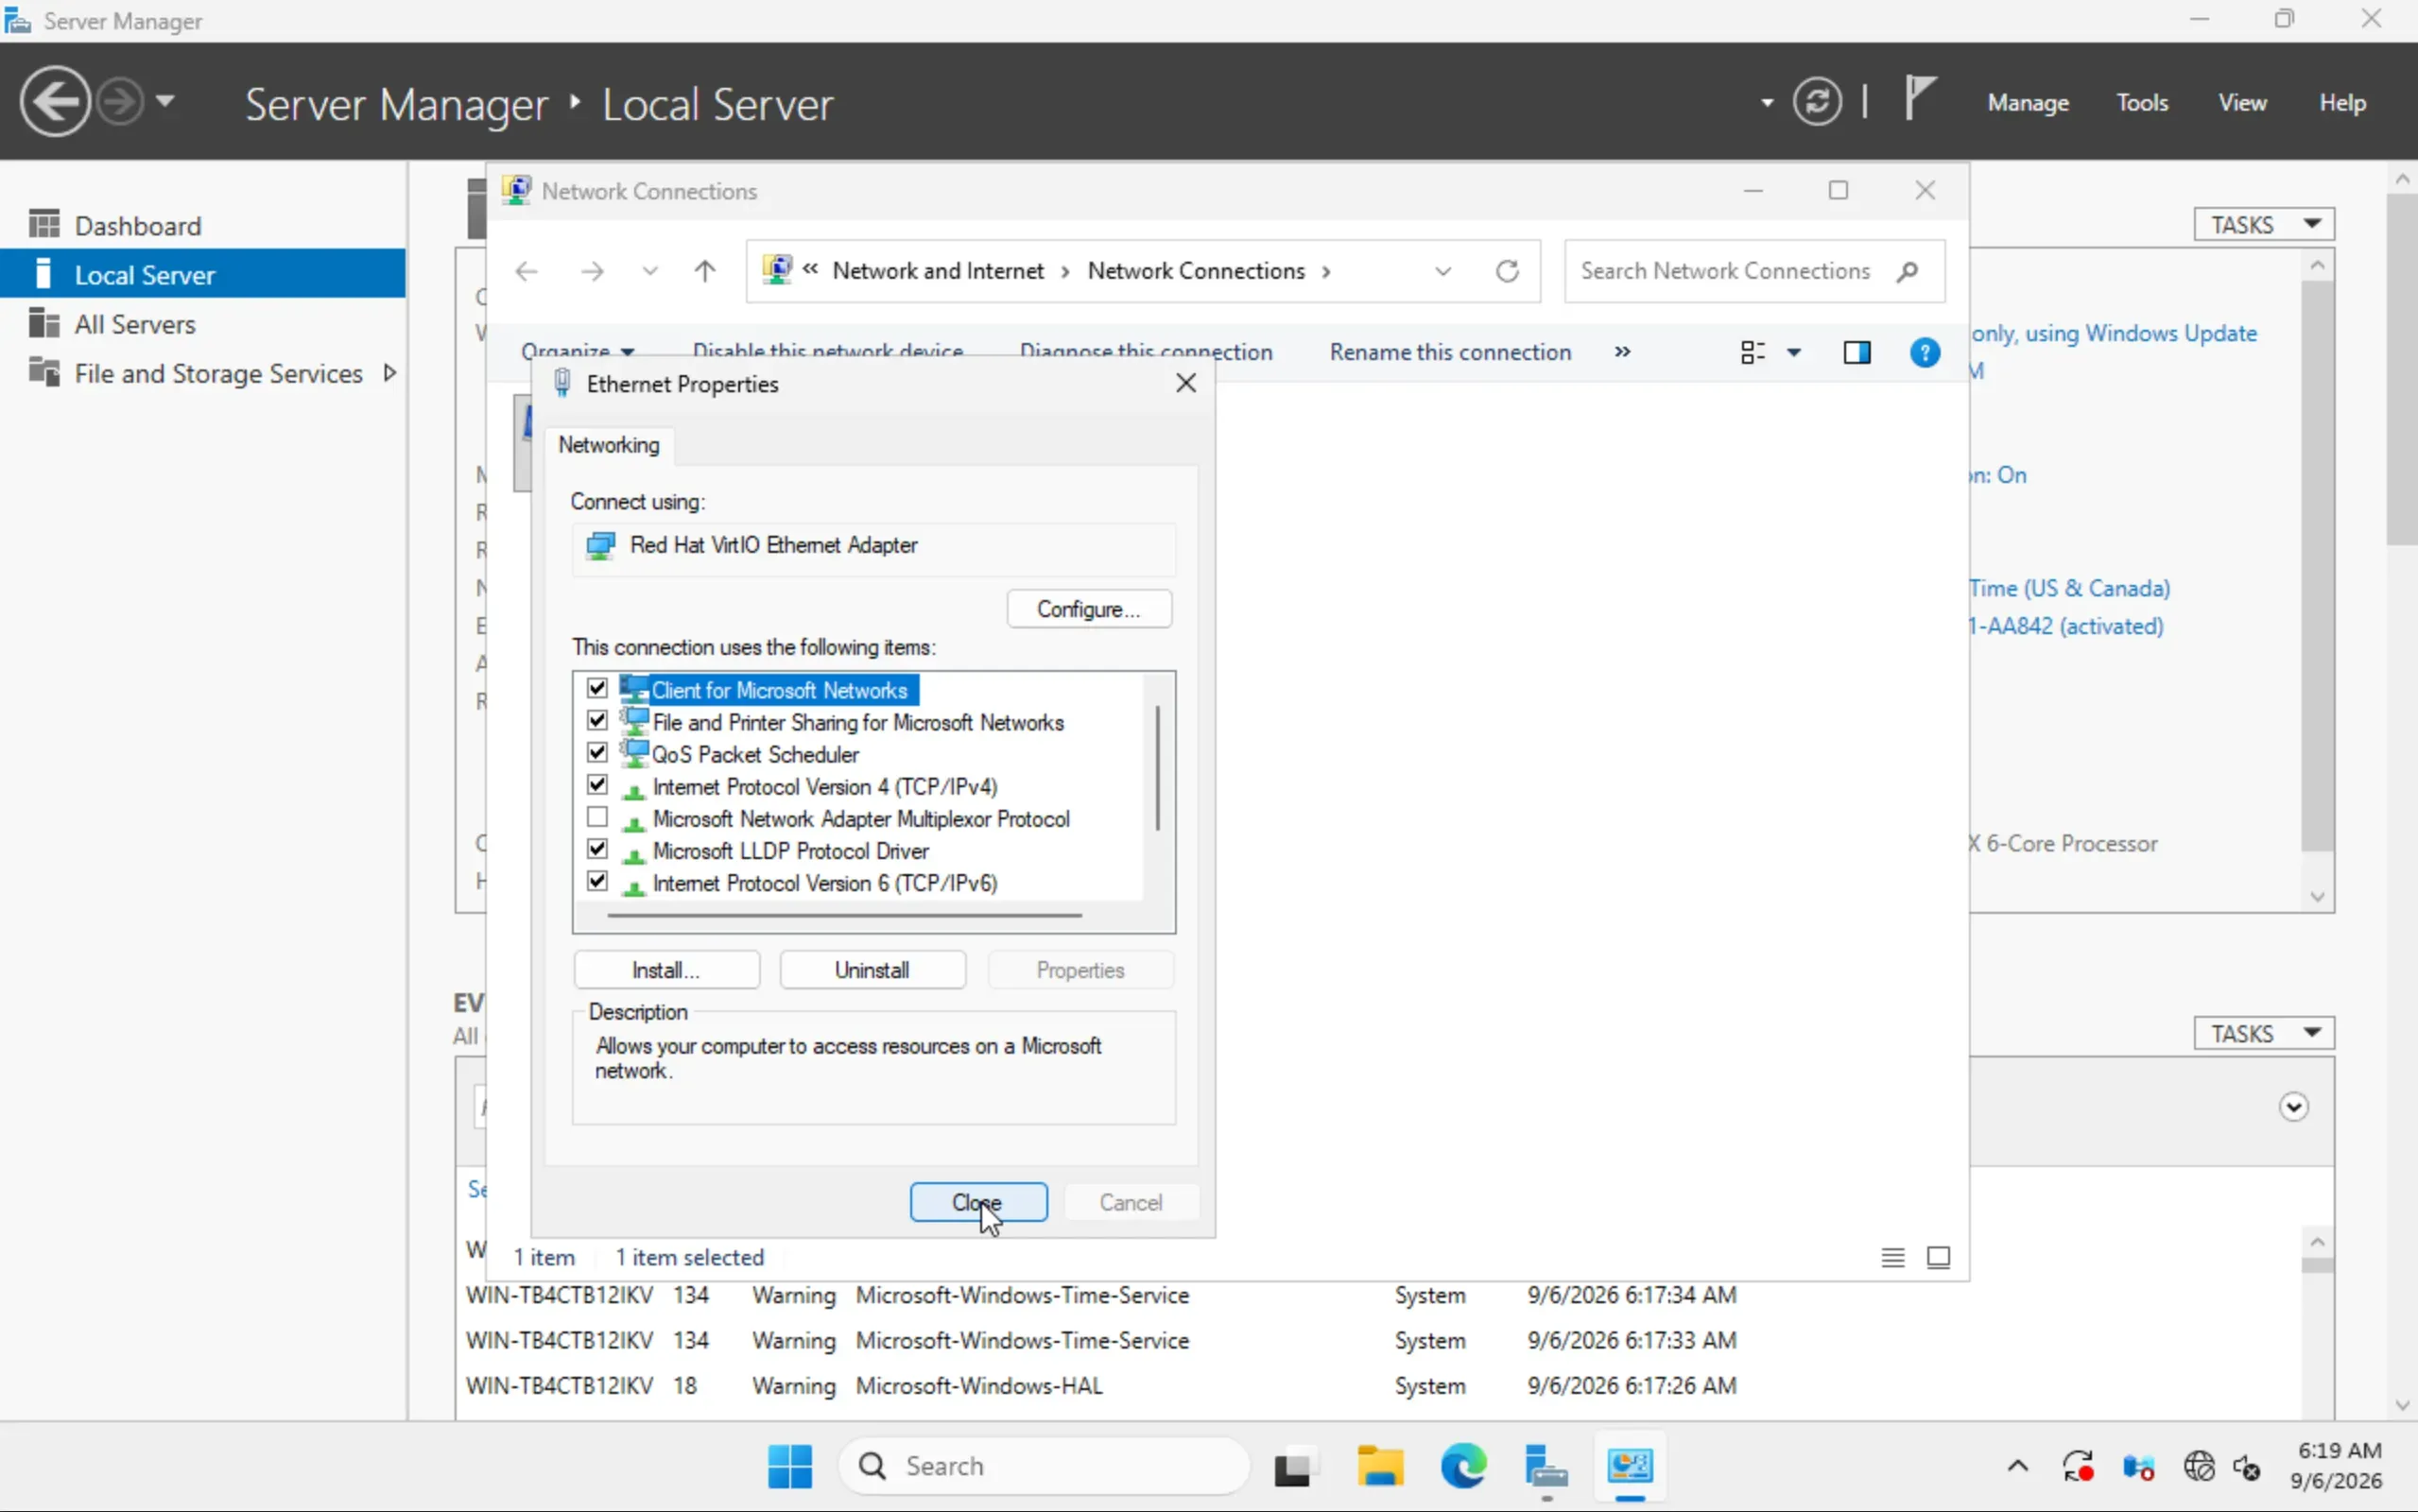Click the change view icon in Network Connections
2418x1512 pixels.
pyautogui.click(x=1752, y=352)
